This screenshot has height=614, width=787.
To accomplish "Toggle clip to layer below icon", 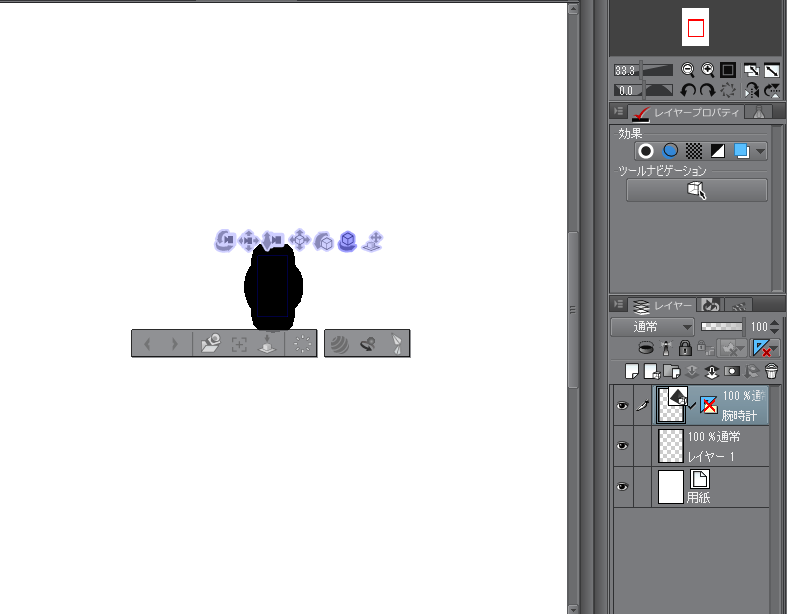I will [x=646, y=347].
